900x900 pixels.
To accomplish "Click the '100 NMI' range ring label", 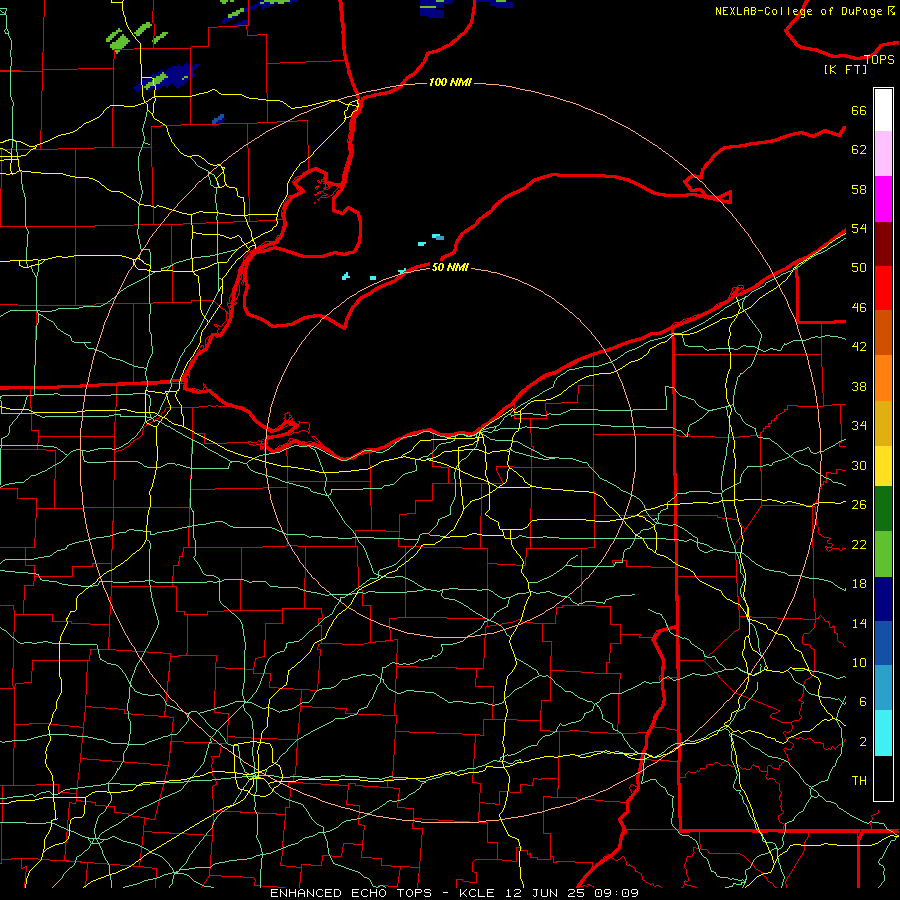I will (450, 82).
